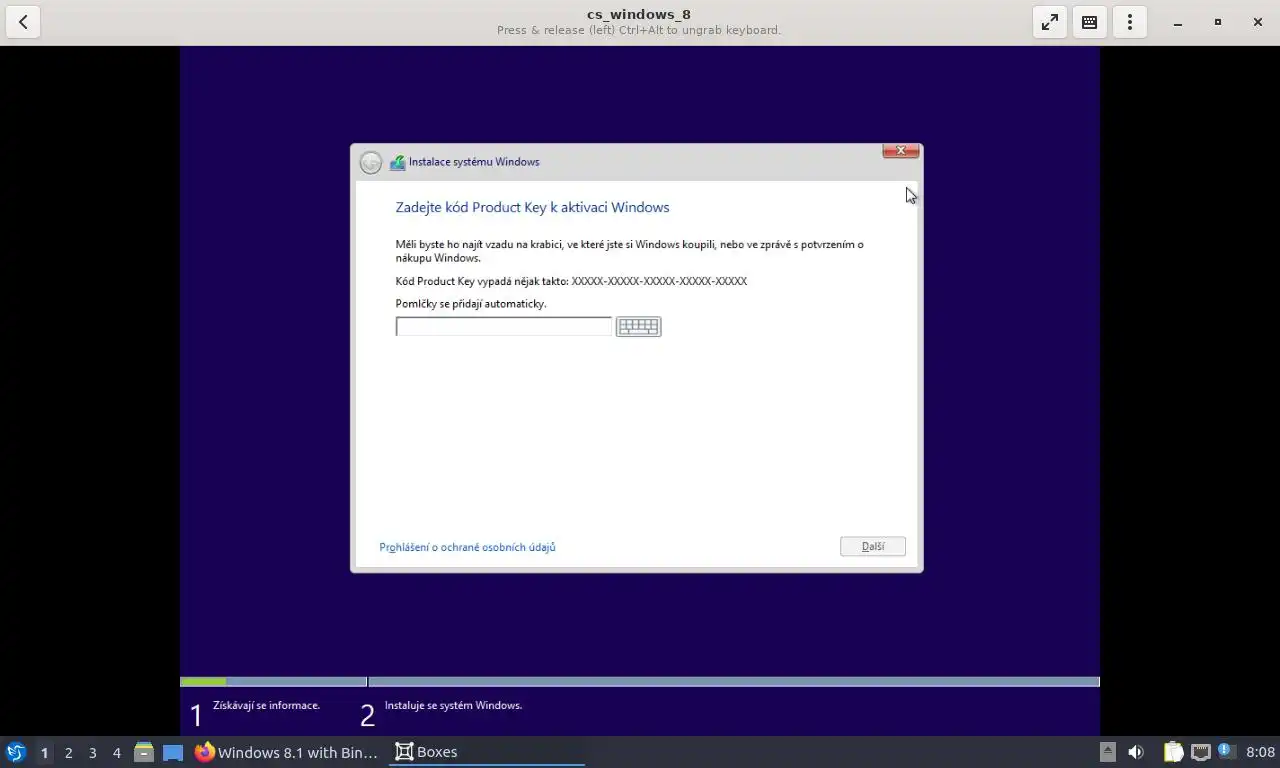Click the back arrow in Boxes header
The height and width of the screenshot is (768, 1280).
click(23, 22)
